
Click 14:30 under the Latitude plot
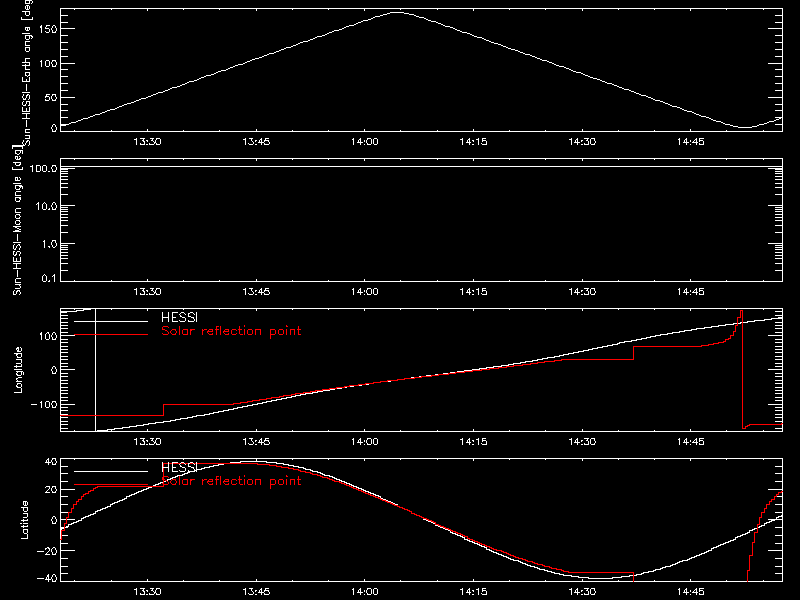tap(582, 592)
